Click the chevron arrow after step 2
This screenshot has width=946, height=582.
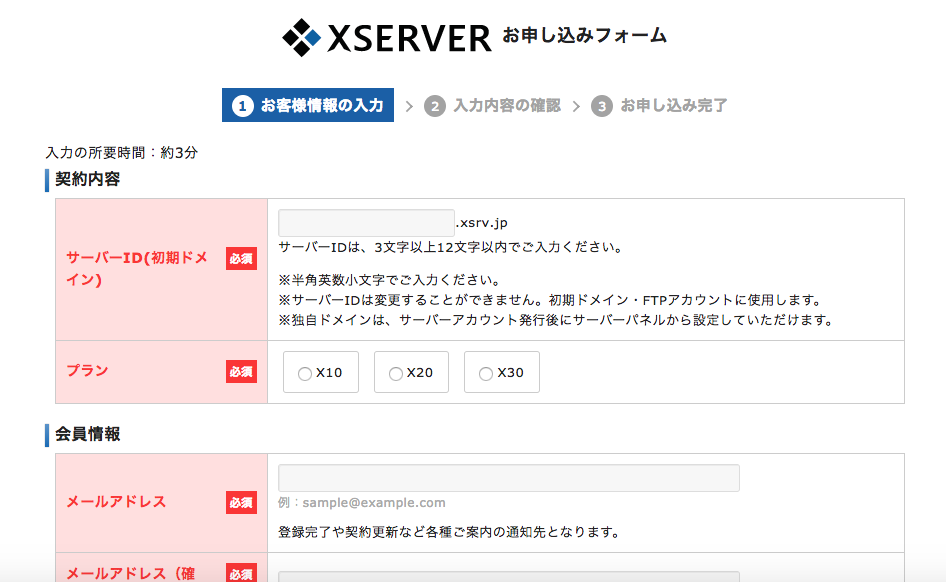click(x=576, y=107)
